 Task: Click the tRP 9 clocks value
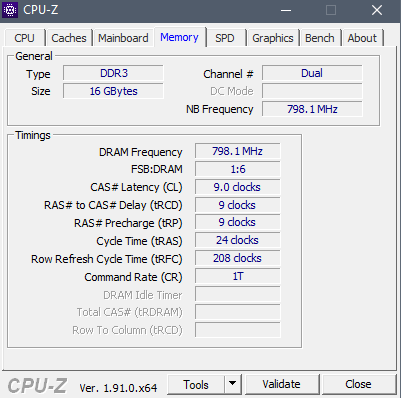238,222
